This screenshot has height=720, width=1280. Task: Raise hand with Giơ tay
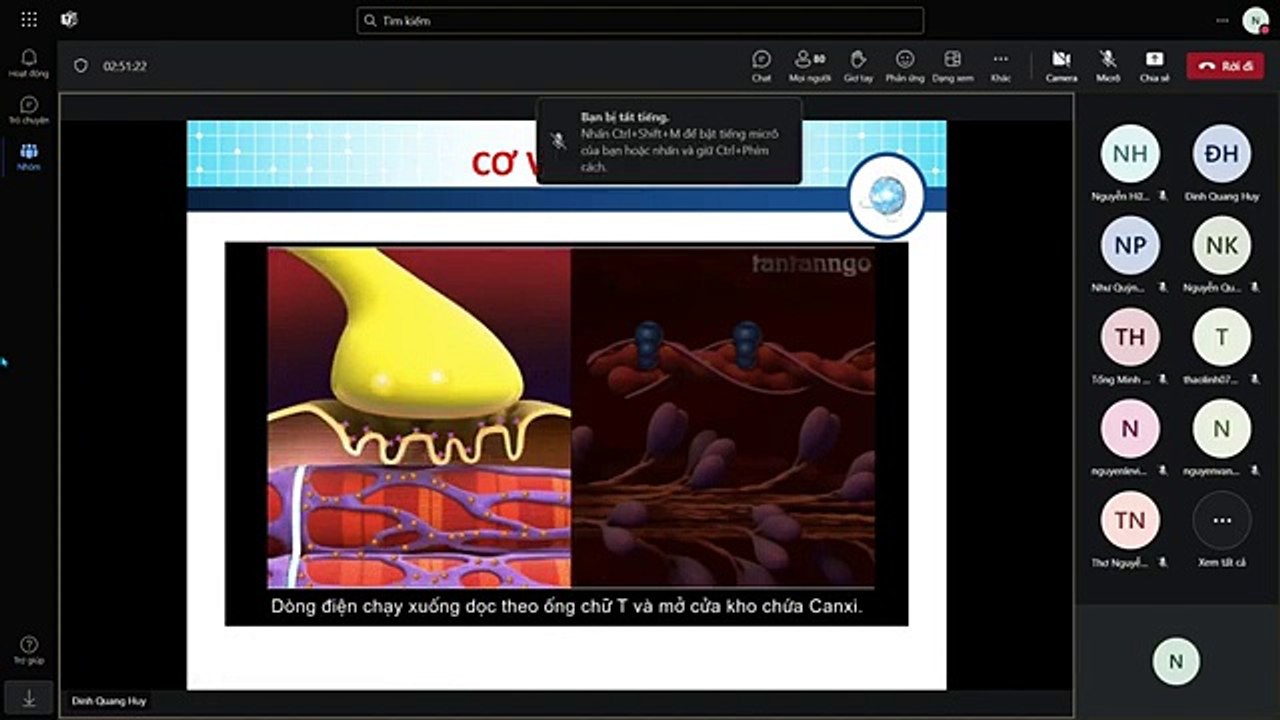(858, 66)
